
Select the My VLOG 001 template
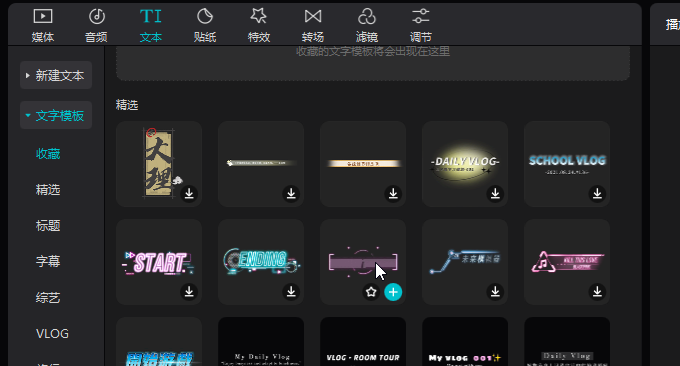point(465,342)
